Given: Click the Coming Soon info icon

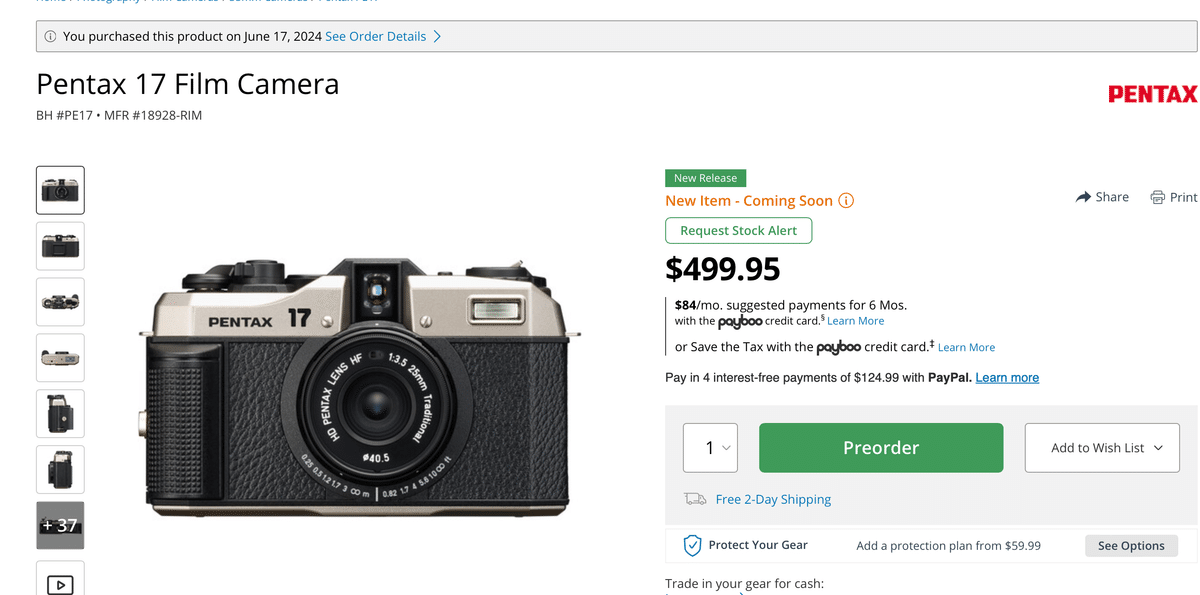Looking at the screenshot, I should pyautogui.click(x=846, y=200).
